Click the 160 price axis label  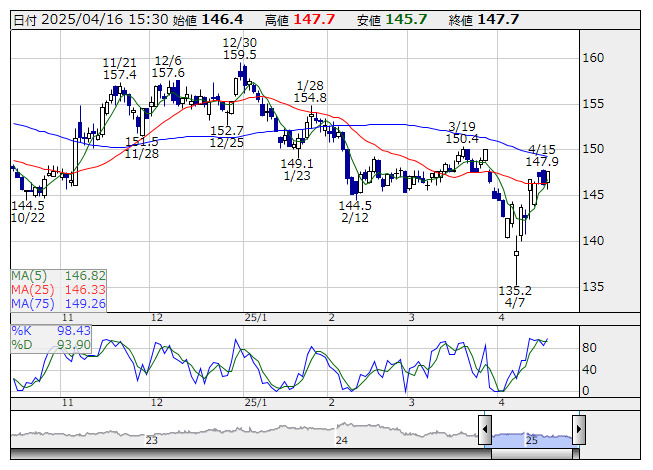[593, 58]
